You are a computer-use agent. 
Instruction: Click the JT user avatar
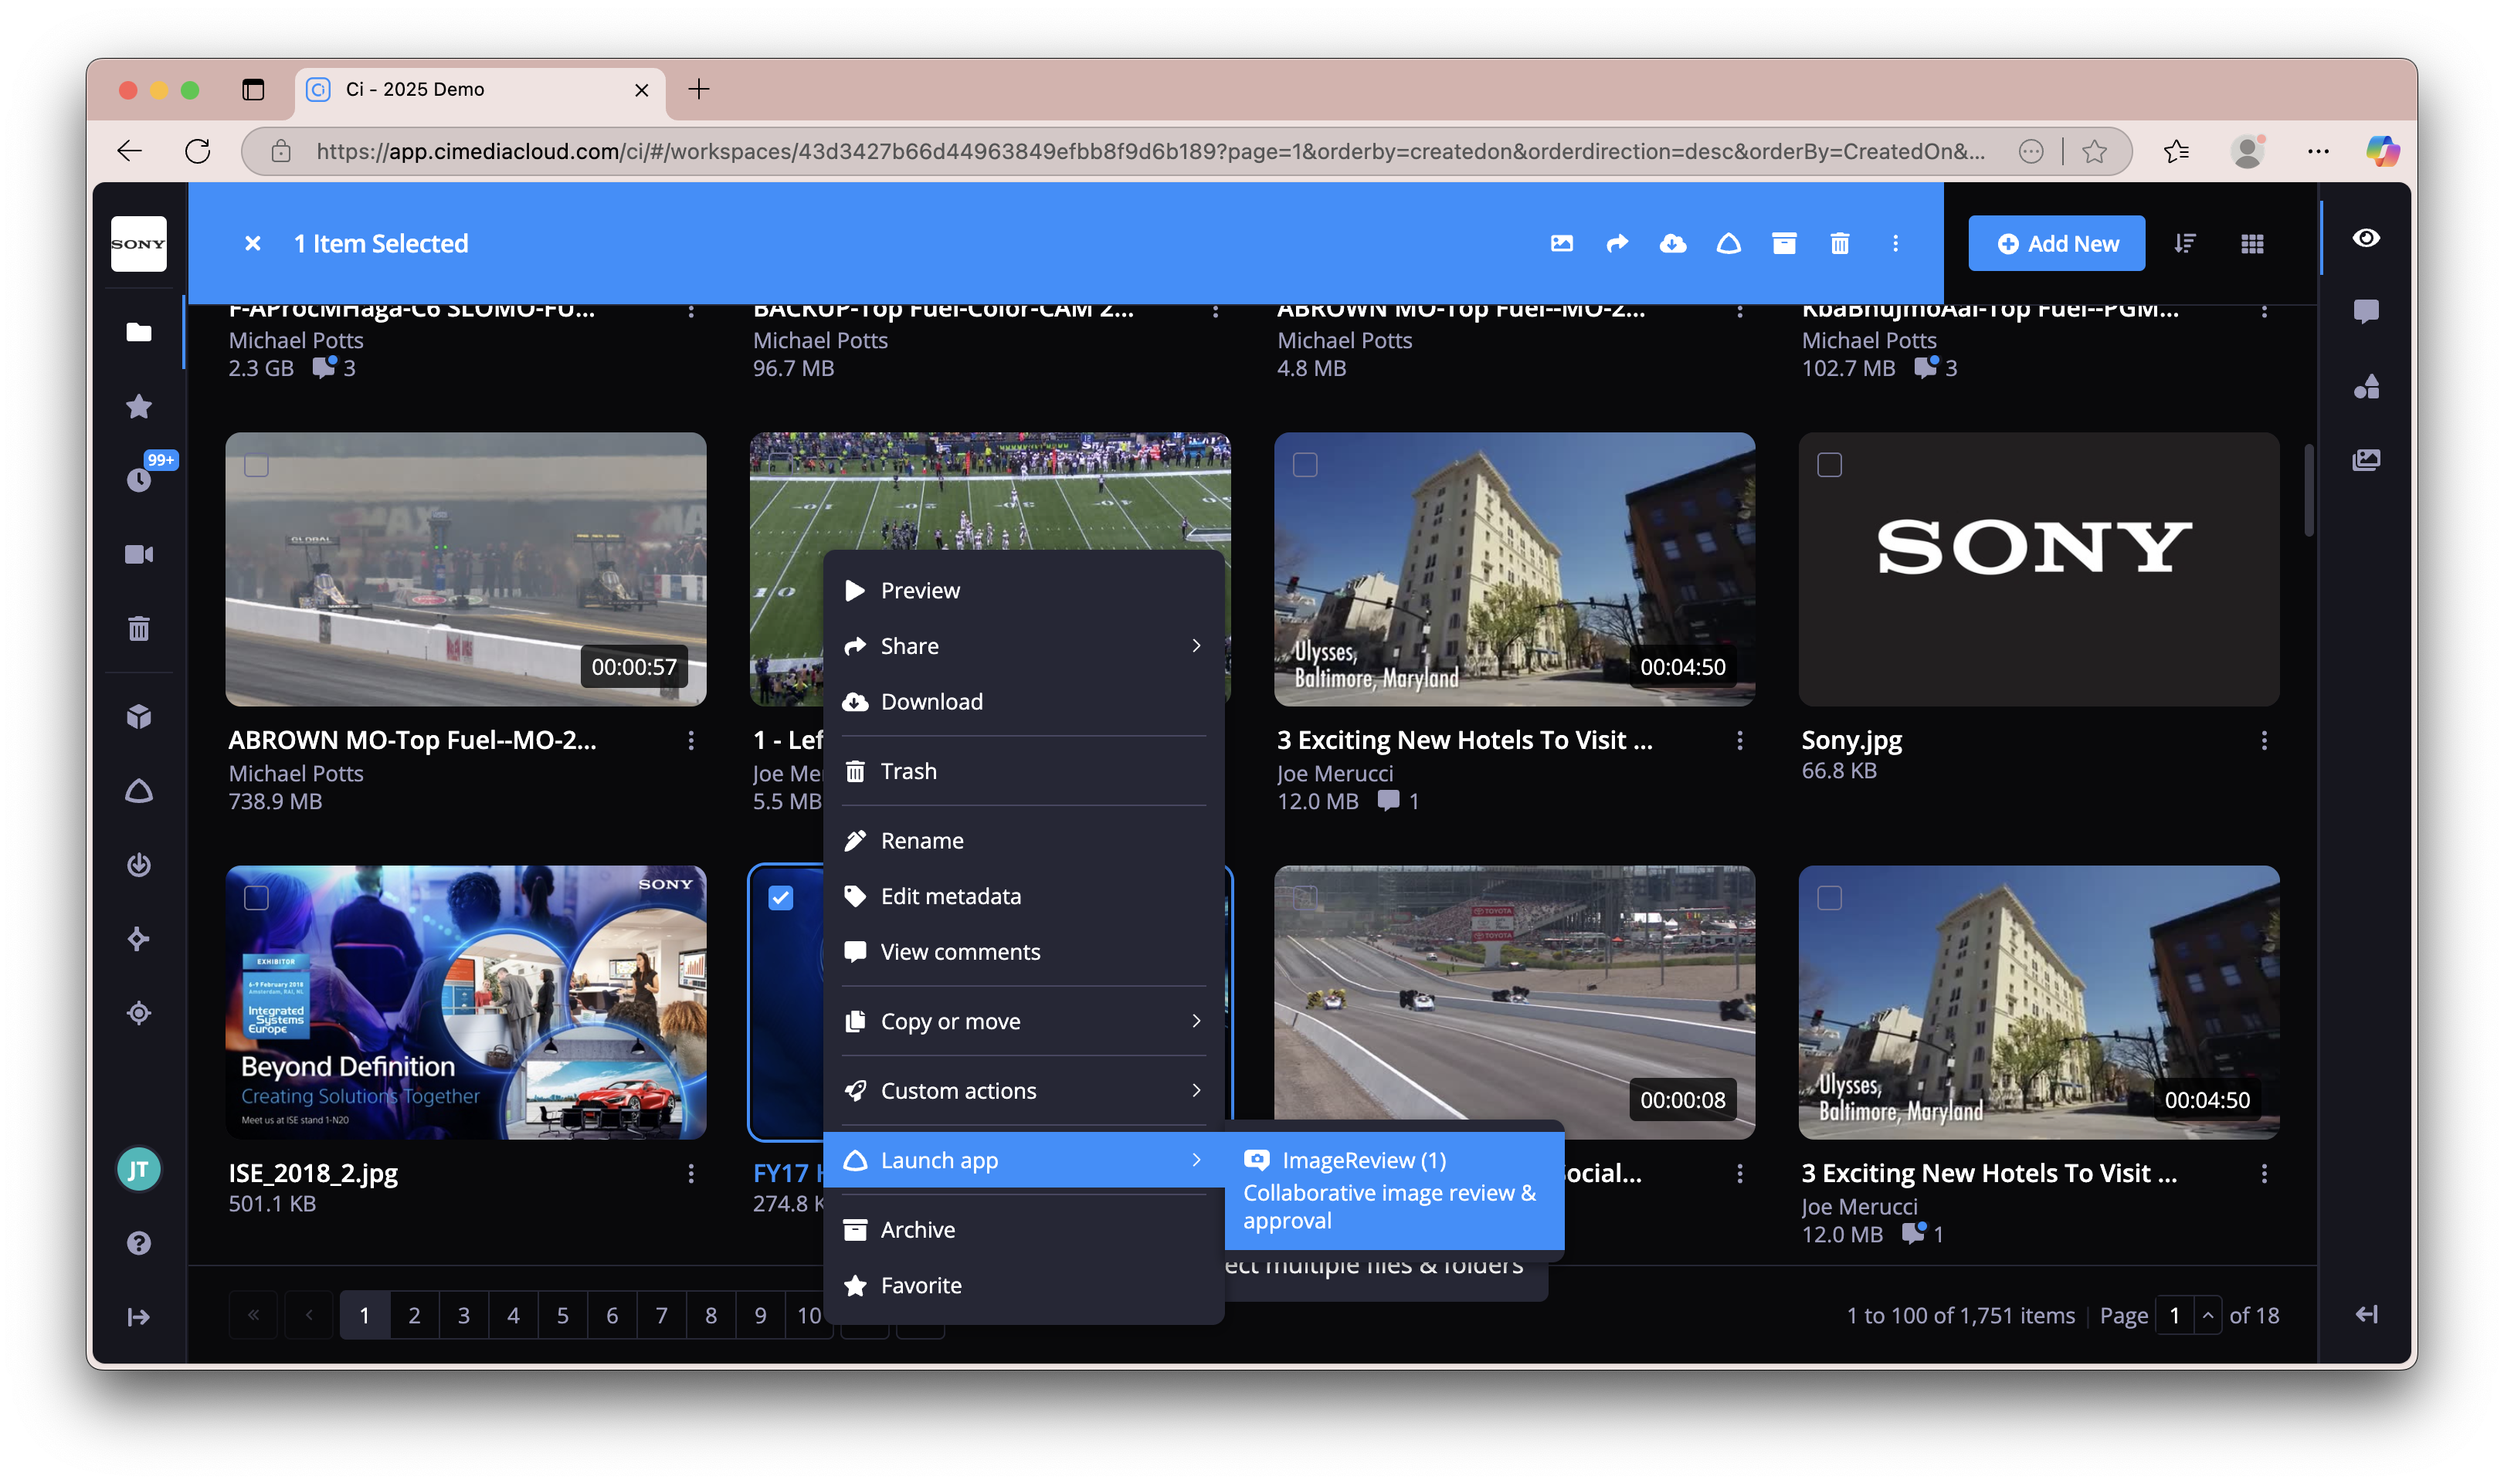pyautogui.click(x=139, y=1170)
